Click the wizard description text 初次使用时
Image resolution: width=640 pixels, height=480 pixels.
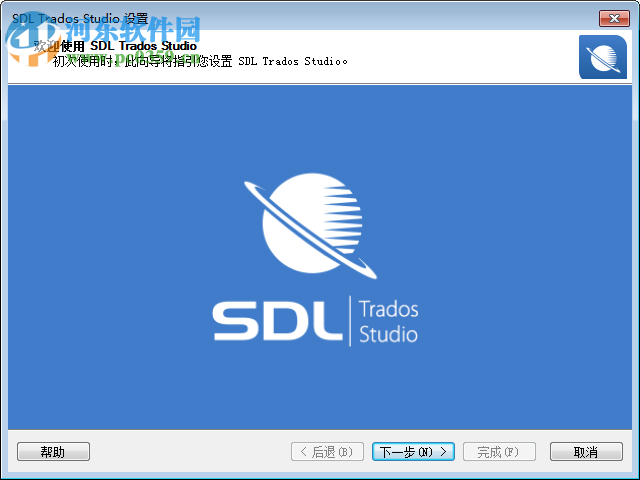(x=200, y=61)
